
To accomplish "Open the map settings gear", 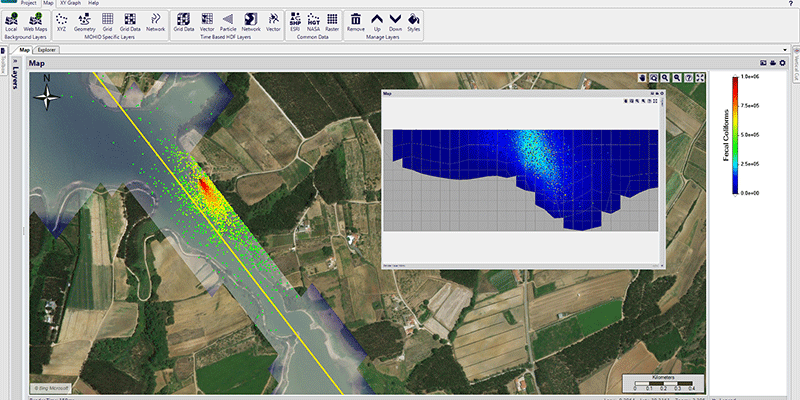I will pyautogui.click(x=782, y=63).
